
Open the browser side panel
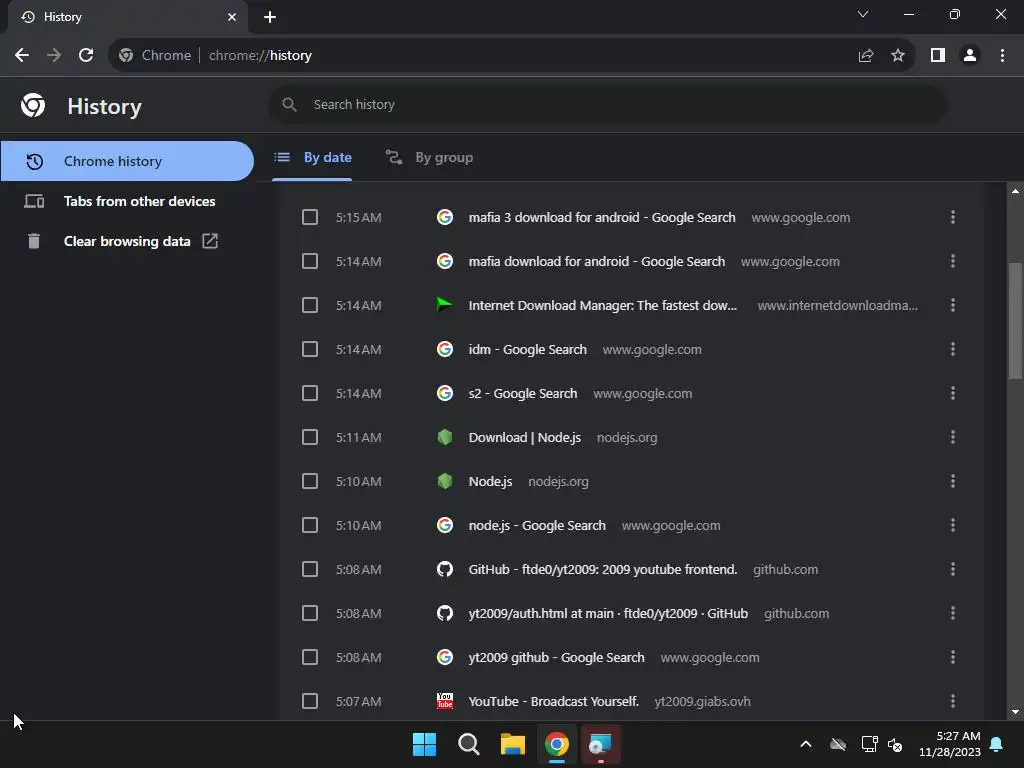click(938, 56)
